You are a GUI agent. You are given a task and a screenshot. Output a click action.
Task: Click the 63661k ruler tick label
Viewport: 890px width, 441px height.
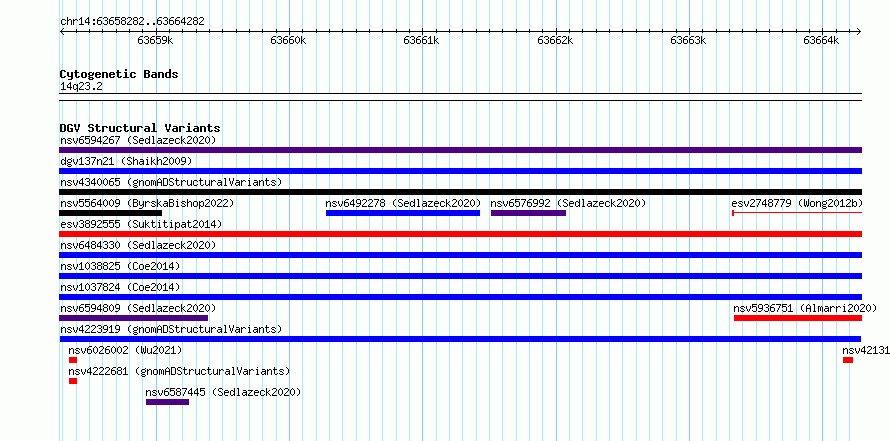(422, 40)
